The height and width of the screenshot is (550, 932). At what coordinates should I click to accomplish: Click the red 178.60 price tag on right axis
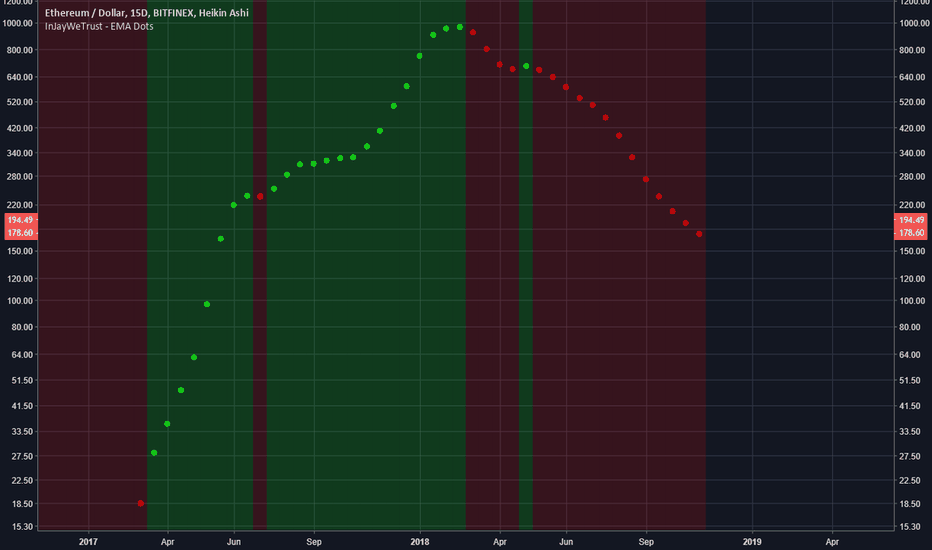911,233
